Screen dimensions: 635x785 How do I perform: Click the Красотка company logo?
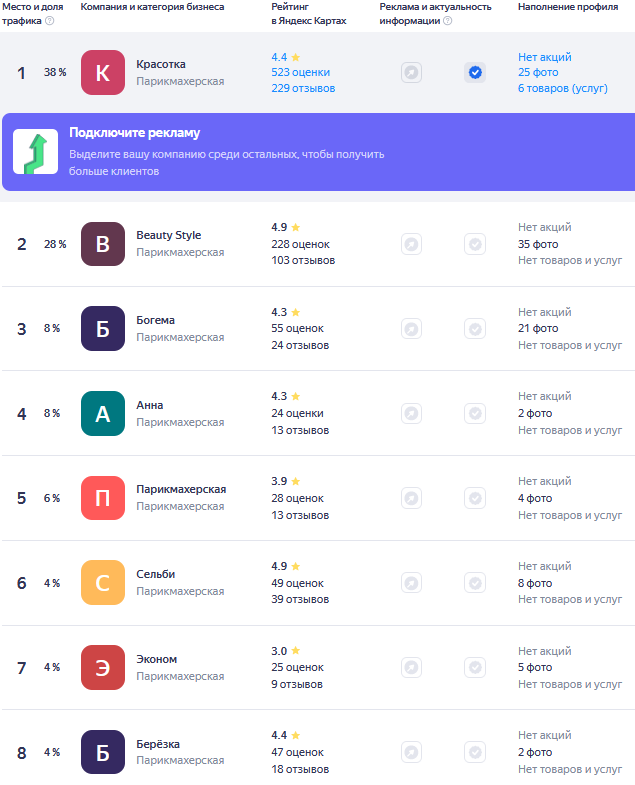click(x=103, y=73)
